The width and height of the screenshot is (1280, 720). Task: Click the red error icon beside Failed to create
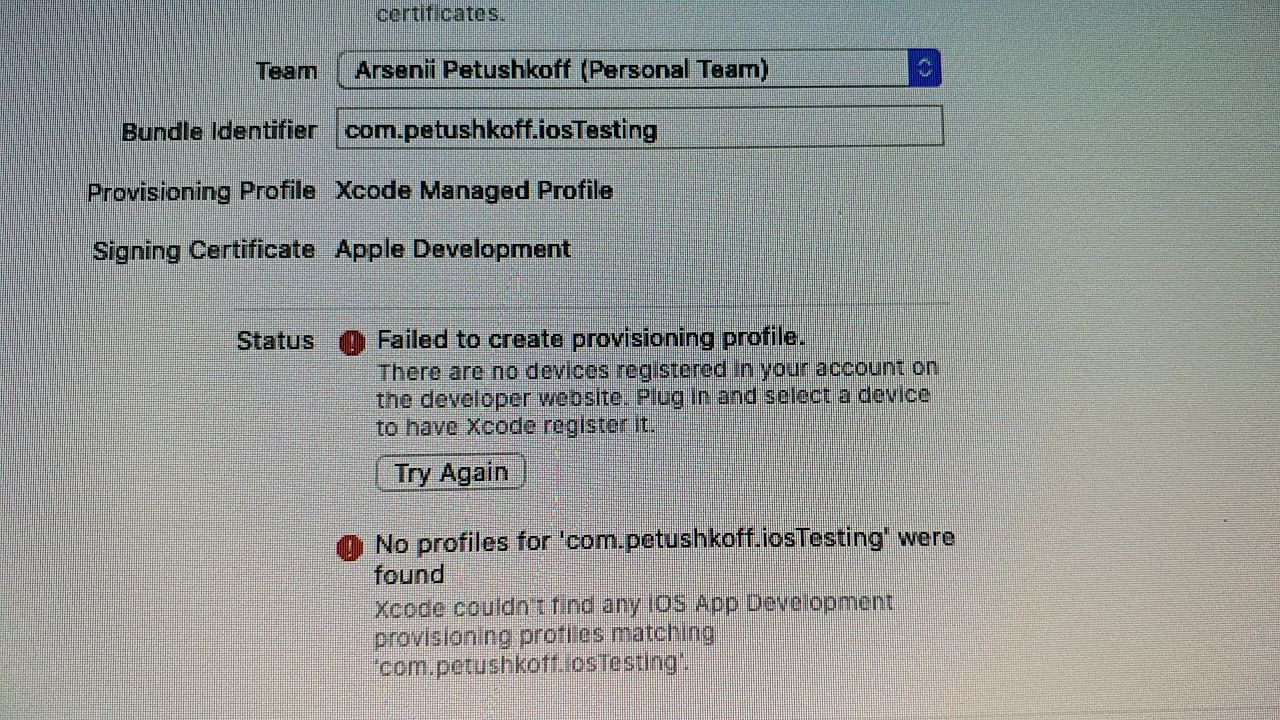(352, 343)
